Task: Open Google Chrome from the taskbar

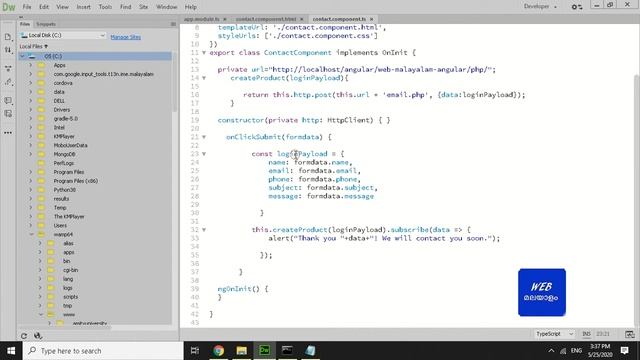Action: pos(218,351)
